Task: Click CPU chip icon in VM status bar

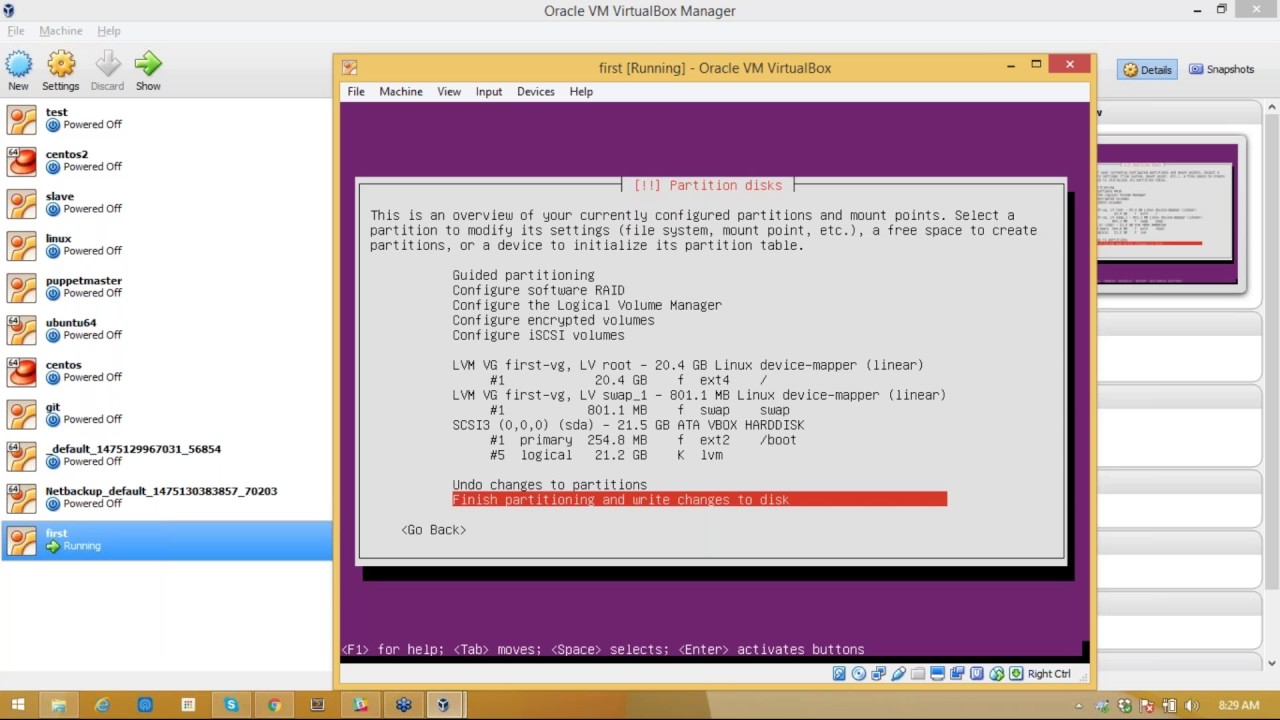Action: [977, 674]
